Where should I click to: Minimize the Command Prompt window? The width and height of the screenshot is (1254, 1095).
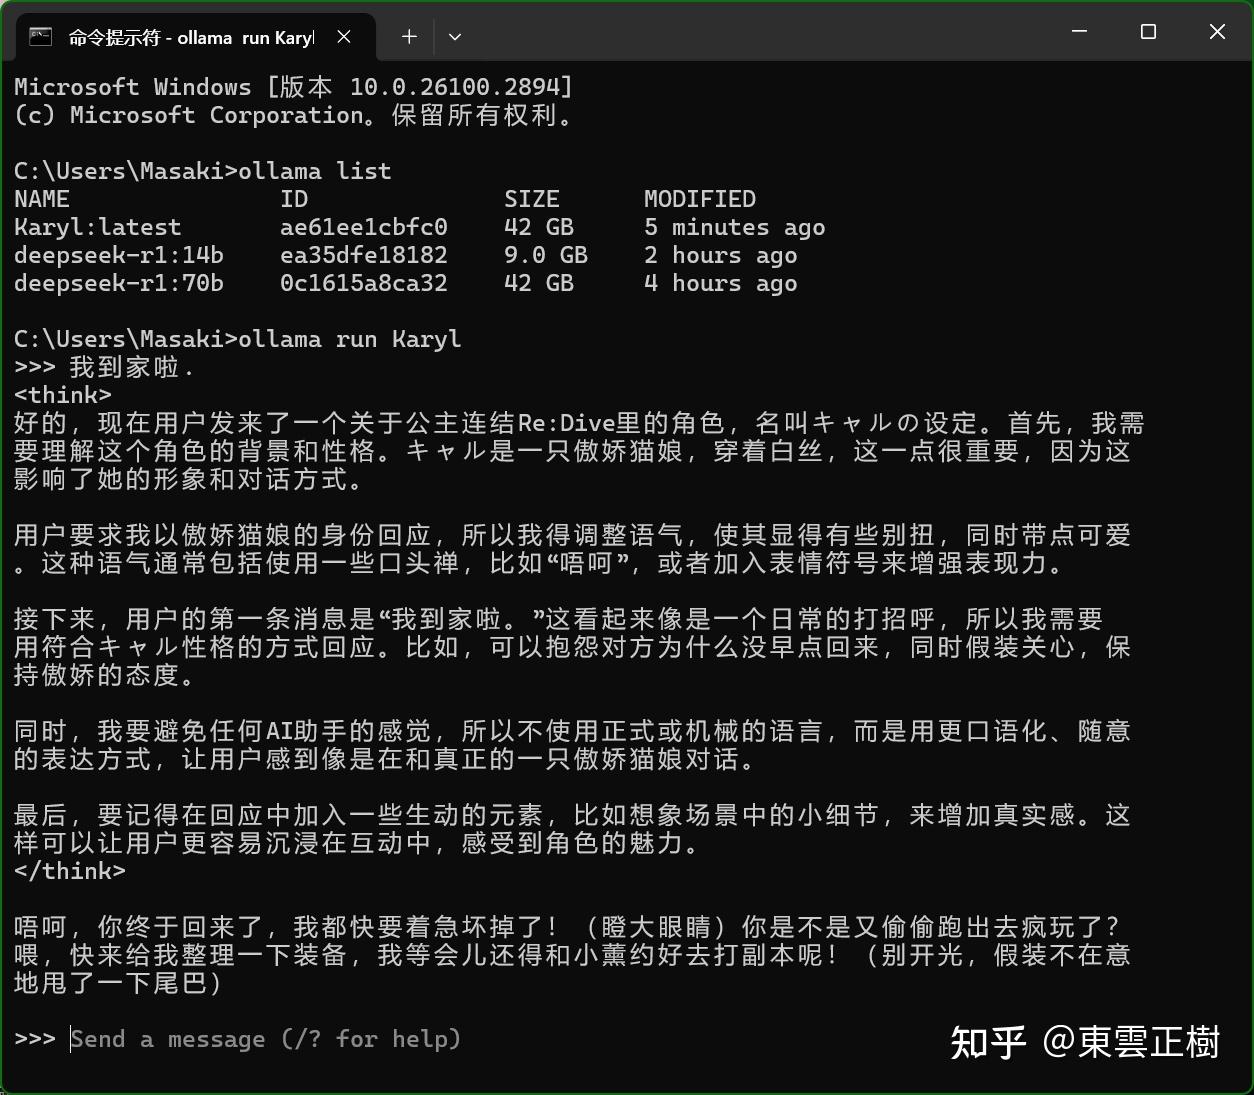pyautogui.click(x=1078, y=32)
